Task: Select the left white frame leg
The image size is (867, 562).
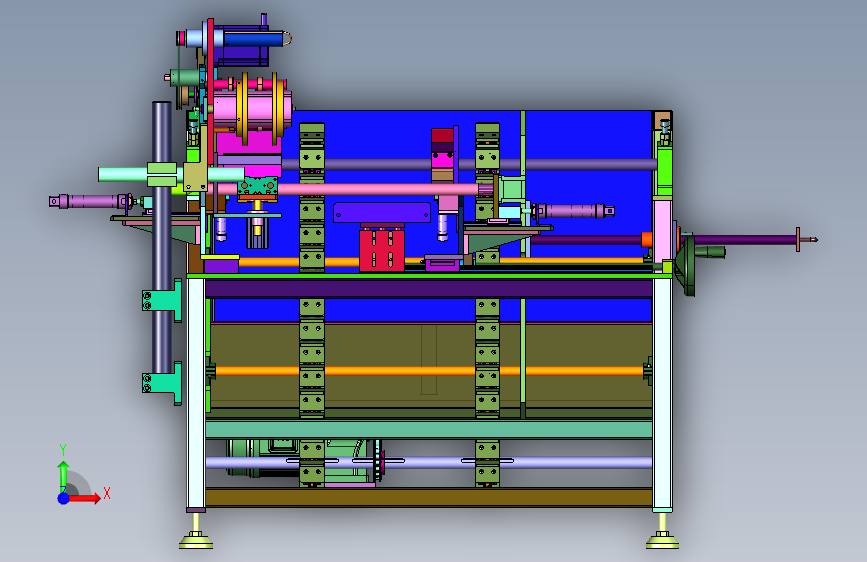Action: coord(196,393)
